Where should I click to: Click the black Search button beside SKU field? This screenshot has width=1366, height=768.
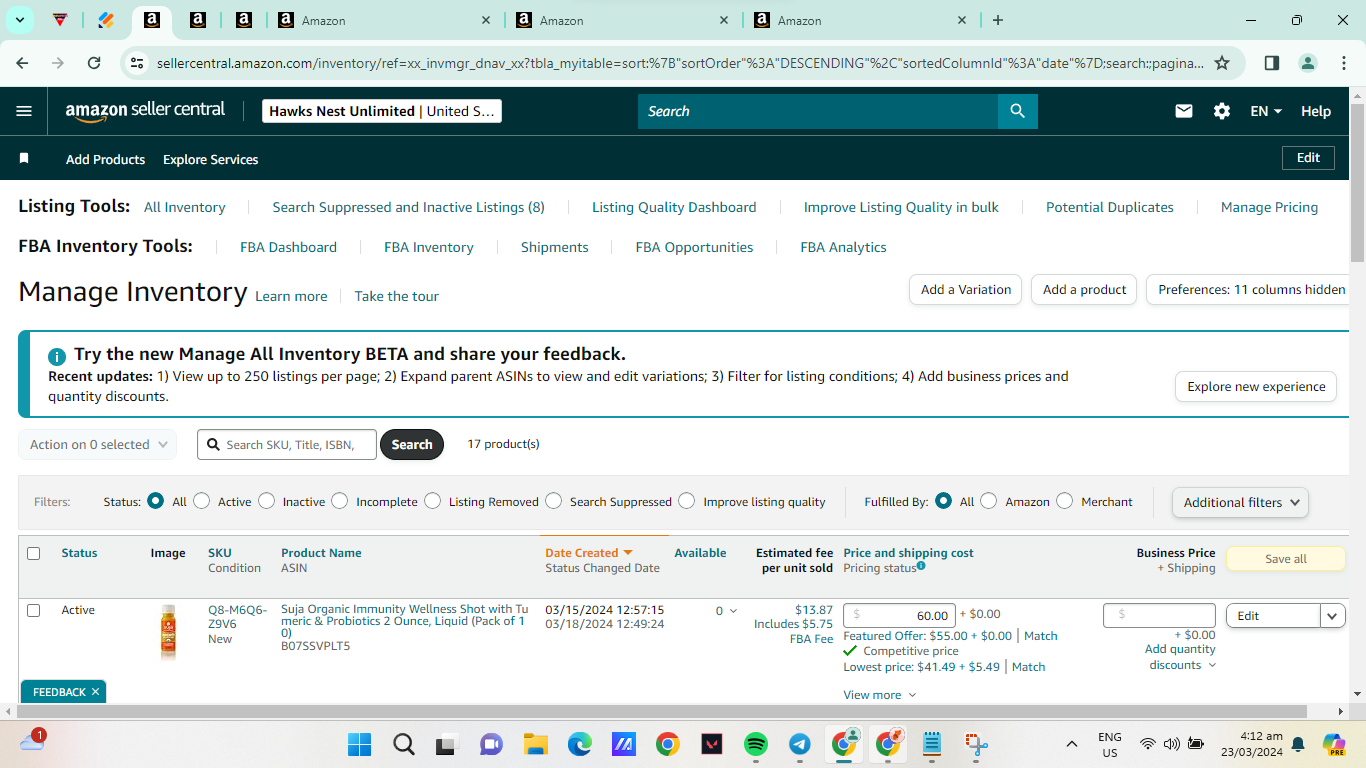coord(412,445)
